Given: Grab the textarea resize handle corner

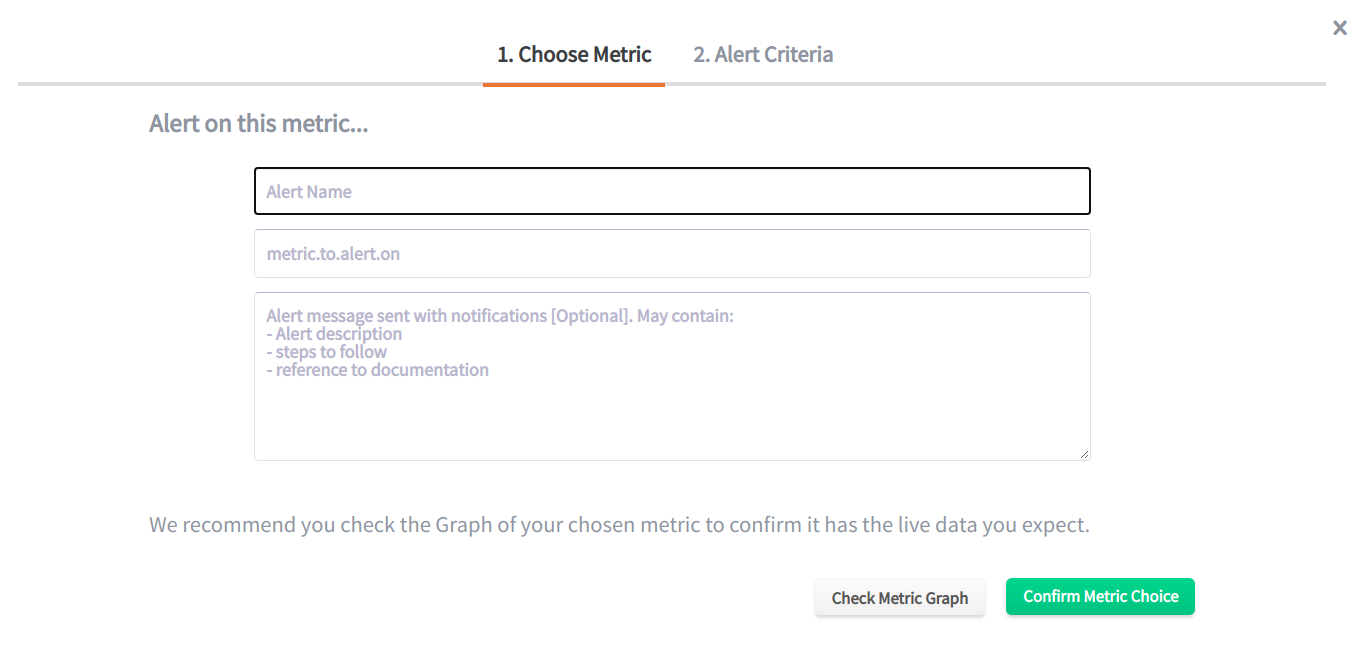Looking at the screenshot, I should point(1084,454).
